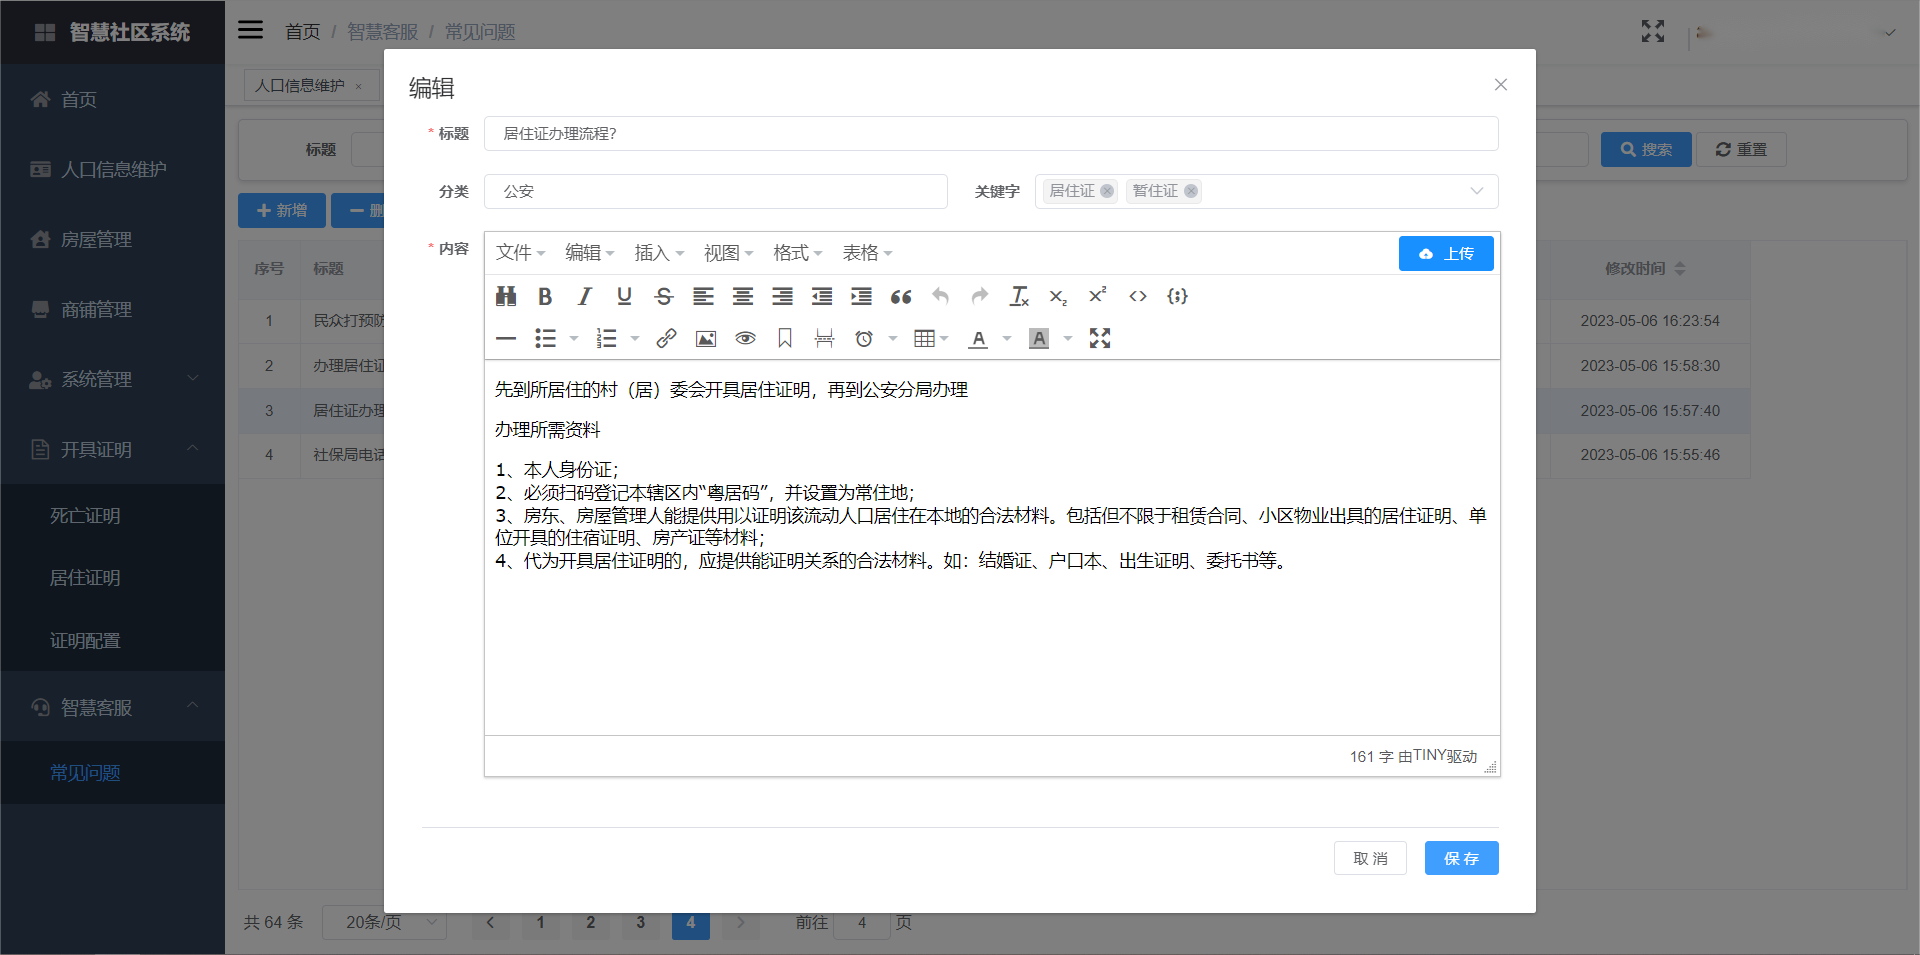The height and width of the screenshot is (955, 1920).
Task: Edit the 分类 category input field
Action: coord(716,191)
